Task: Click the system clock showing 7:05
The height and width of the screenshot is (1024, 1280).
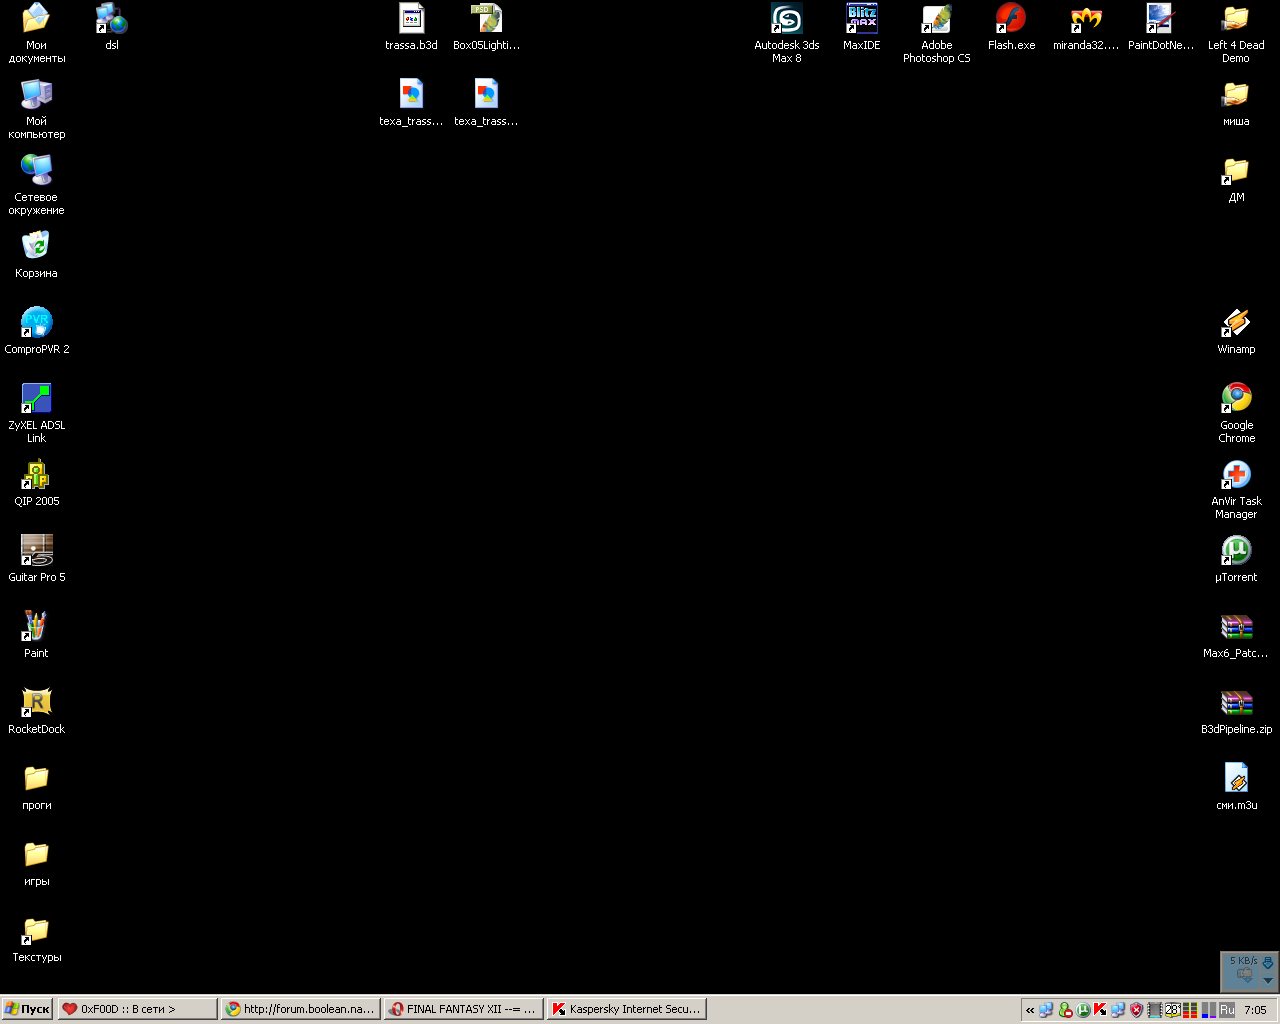Action: (x=1255, y=1010)
